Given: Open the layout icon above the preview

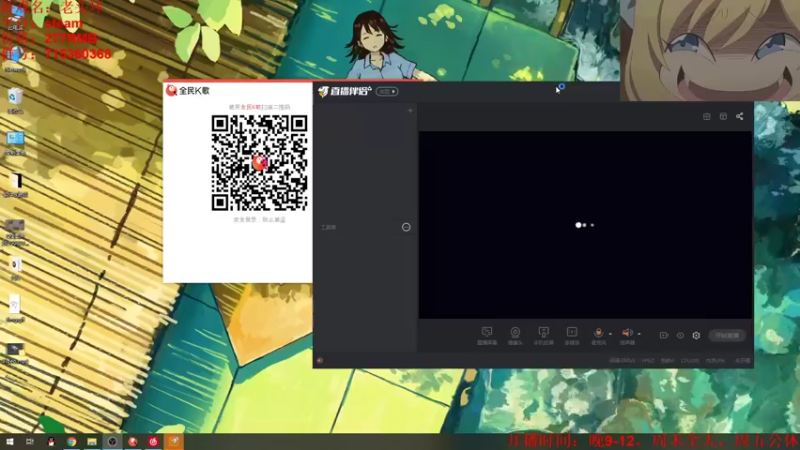Looking at the screenshot, I should pyautogui.click(x=723, y=116).
